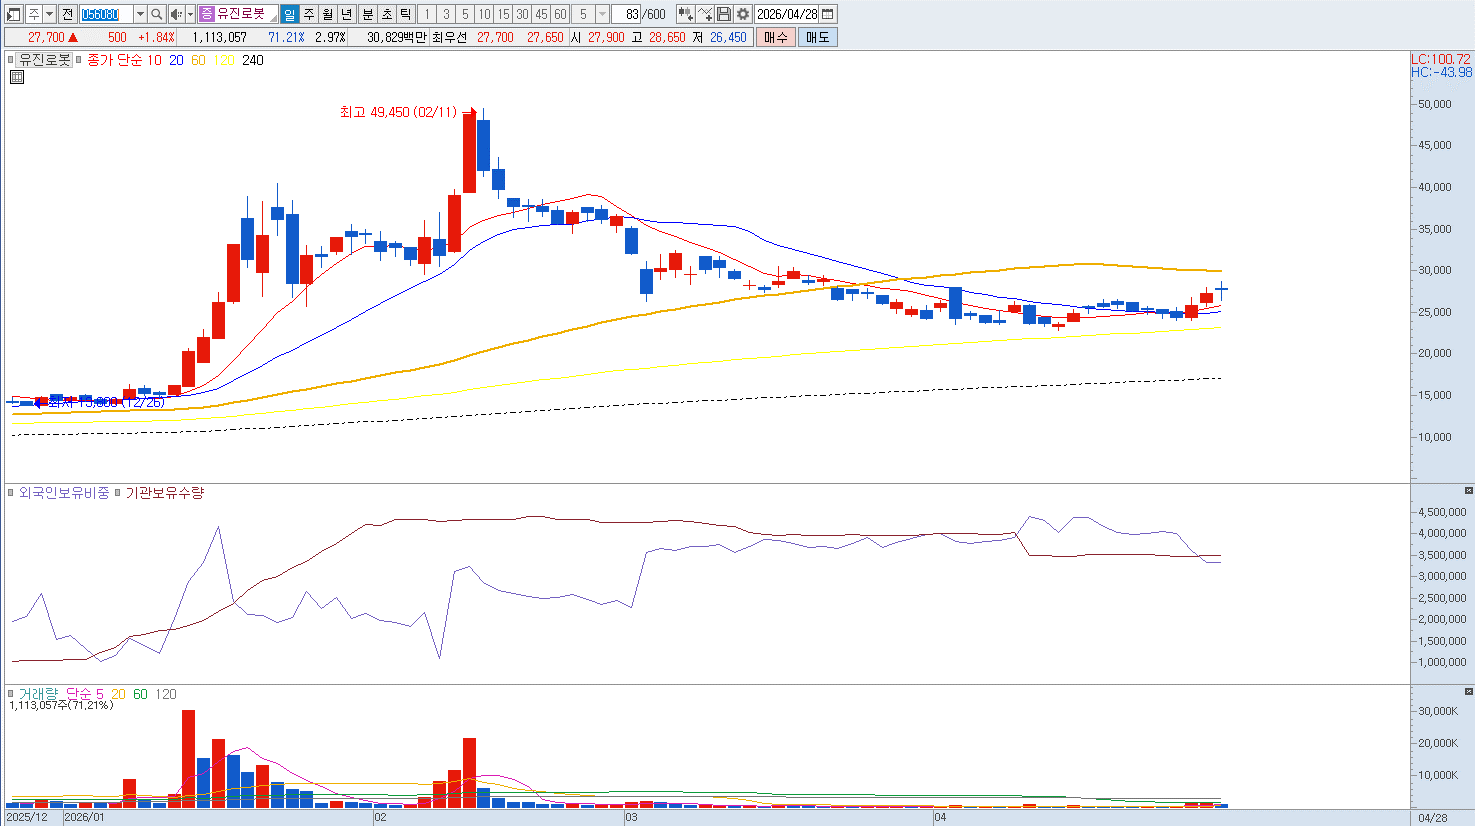
Task: Switch to the 초 second period
Action: tap(386, 14)
